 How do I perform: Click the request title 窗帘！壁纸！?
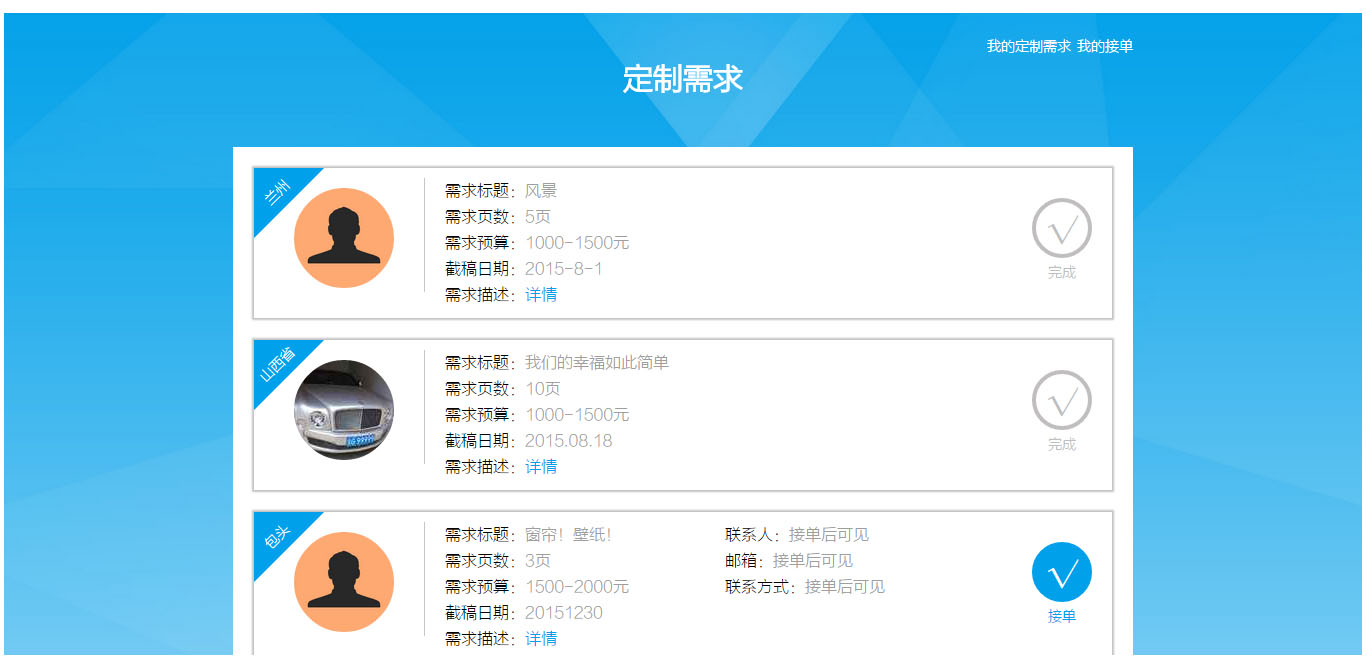[568, 535]
